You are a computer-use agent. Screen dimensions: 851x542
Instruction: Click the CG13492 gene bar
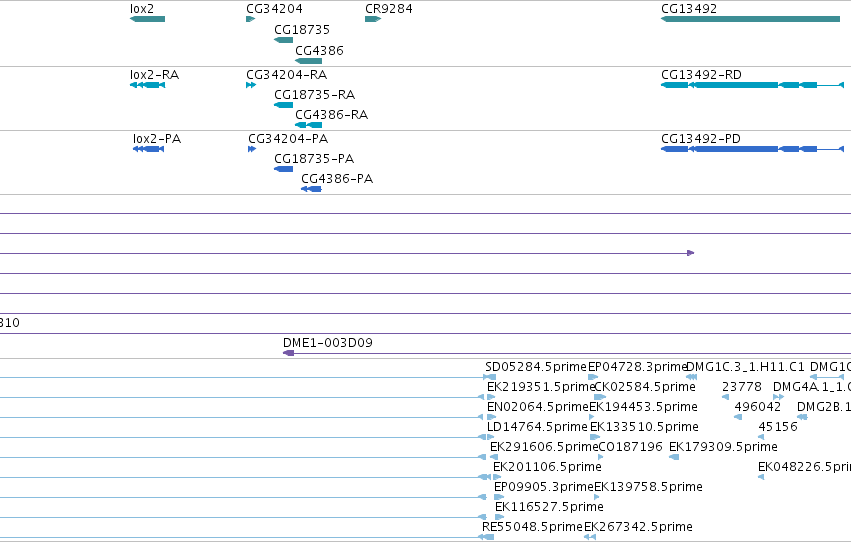click(751, 19)
